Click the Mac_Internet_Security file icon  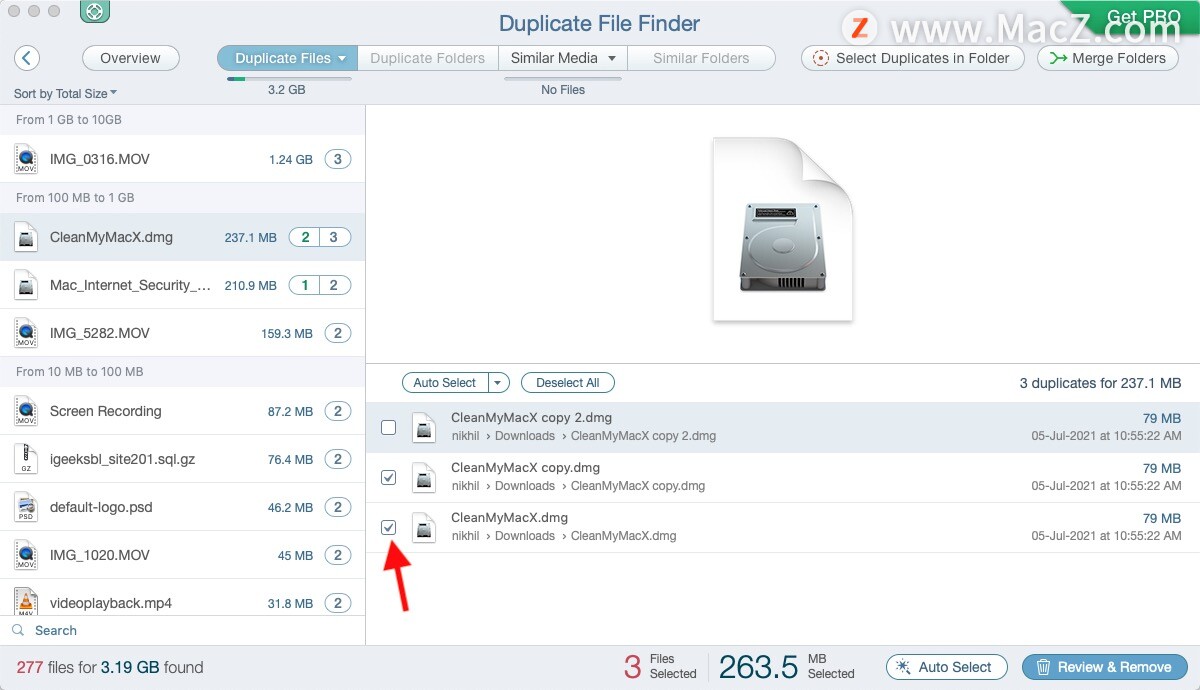pos(25,286)
